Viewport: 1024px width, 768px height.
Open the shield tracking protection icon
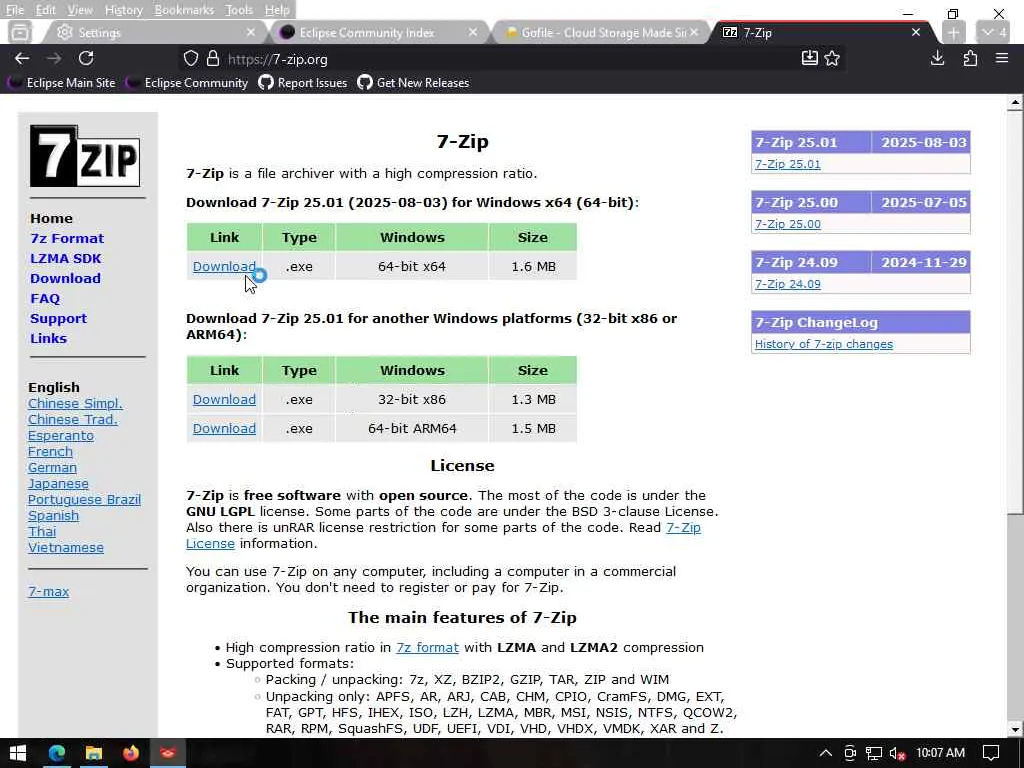(191, 59)
